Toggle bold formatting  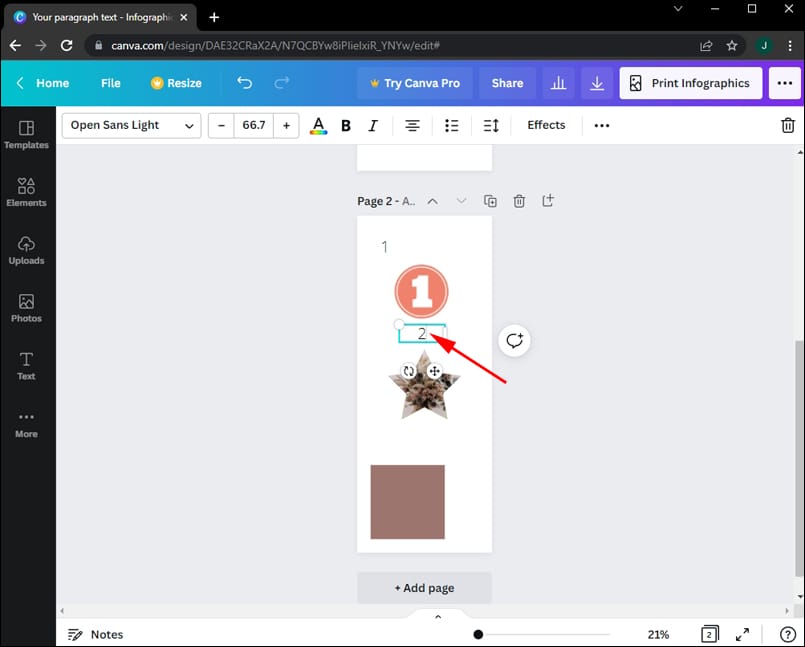coord(345,125)
